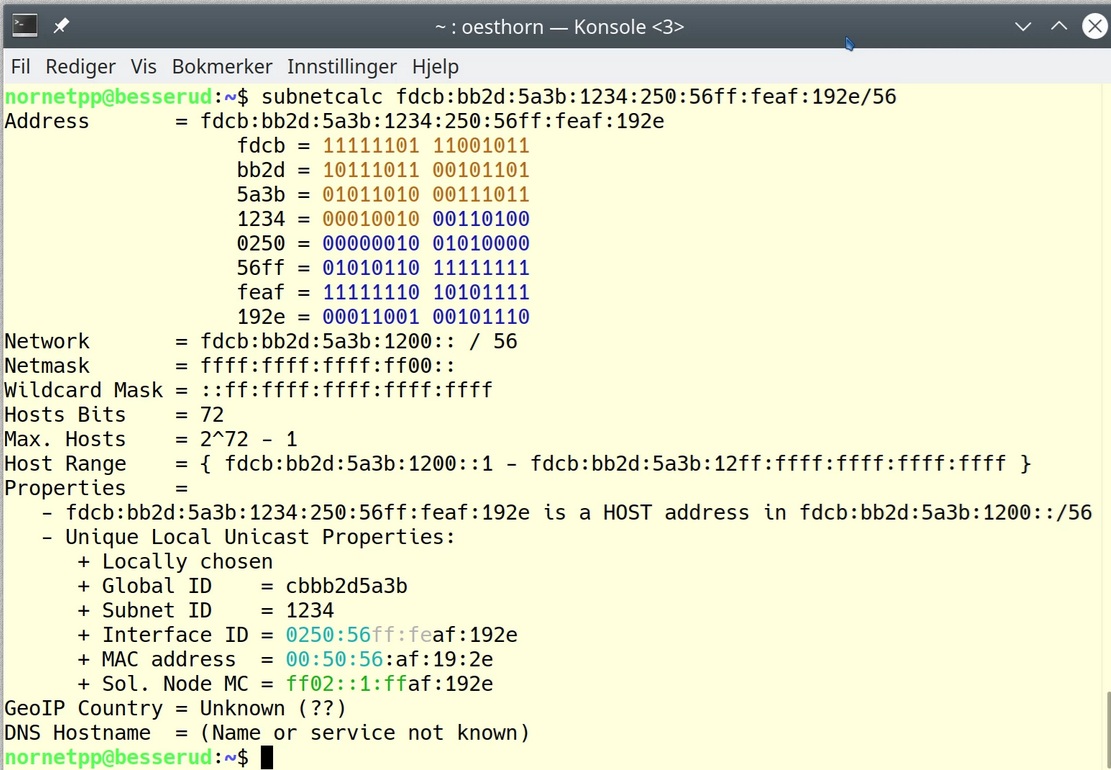Click the 'is a HOST address' line
The width and height of the screenshot is (1111, 770).
point(567,513)
